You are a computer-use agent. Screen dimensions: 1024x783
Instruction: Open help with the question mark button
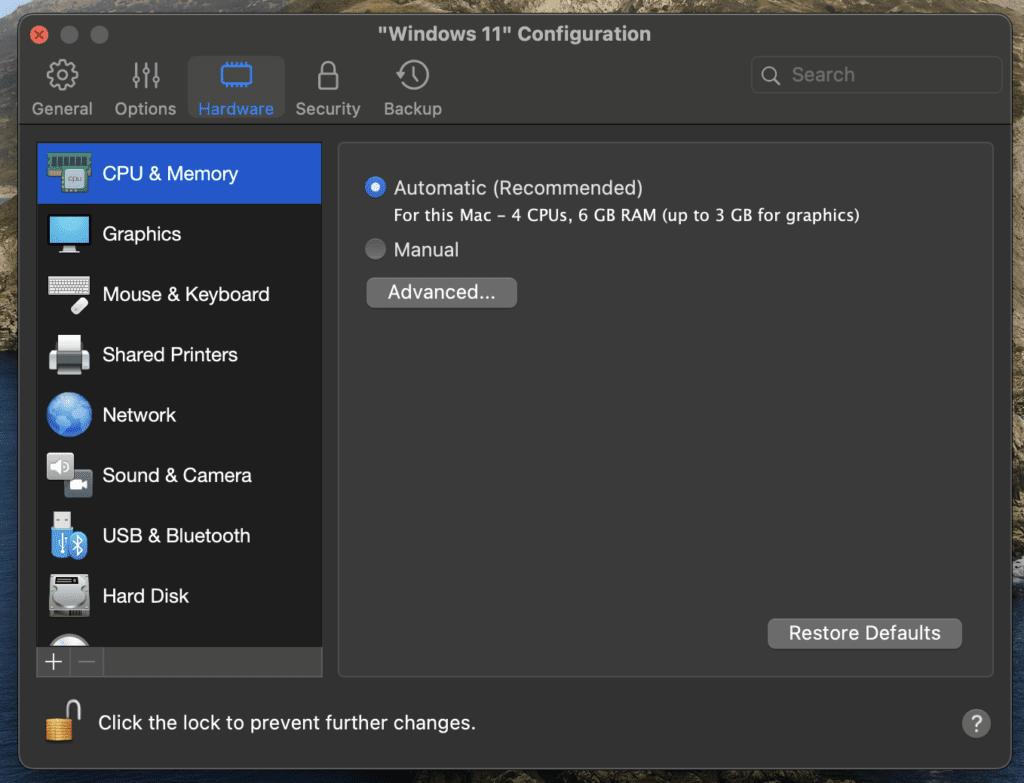[x=976, y=723]
